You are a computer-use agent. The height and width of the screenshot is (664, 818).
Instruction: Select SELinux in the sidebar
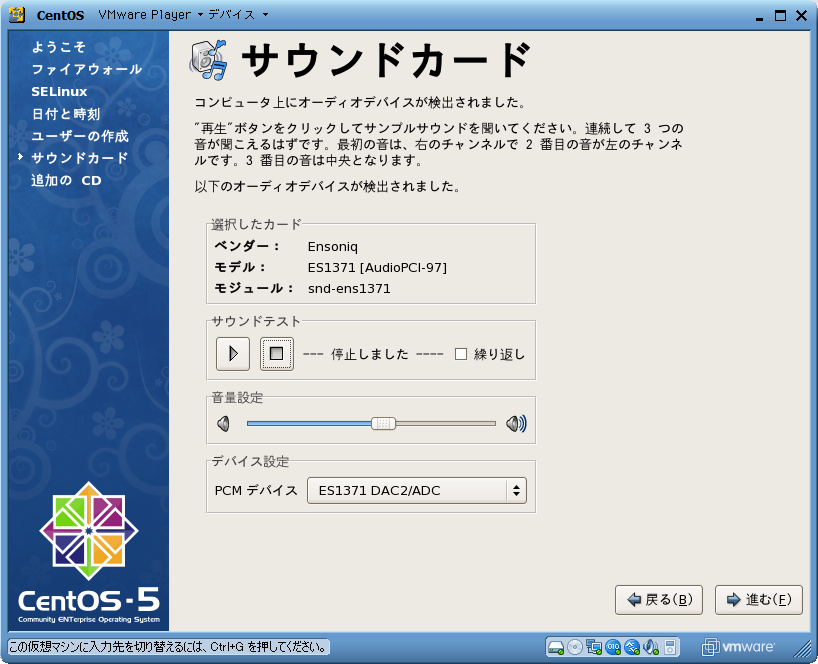point(59,92)
